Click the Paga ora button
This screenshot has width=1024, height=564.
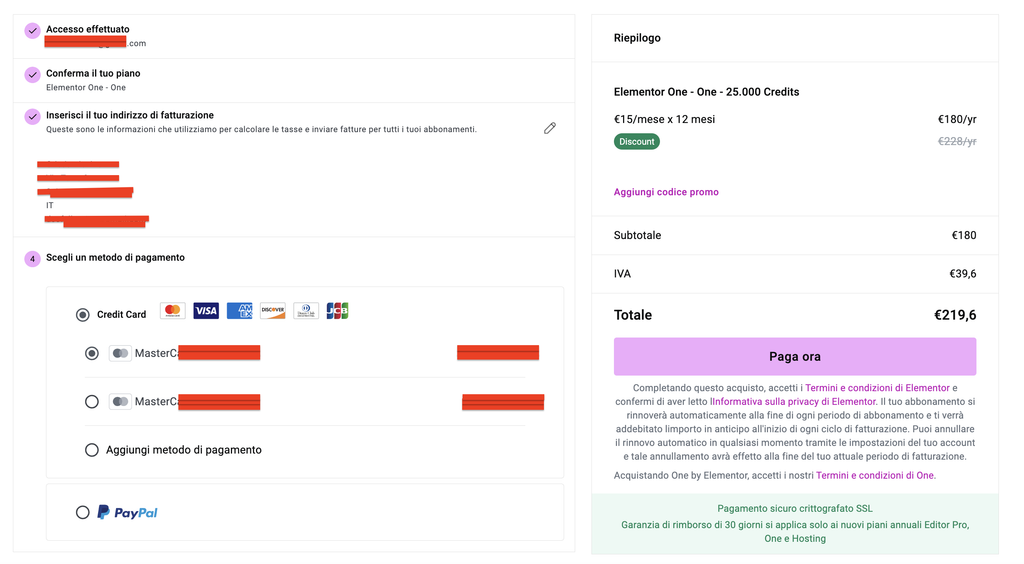pyautogui.click(x=795, y=356)
